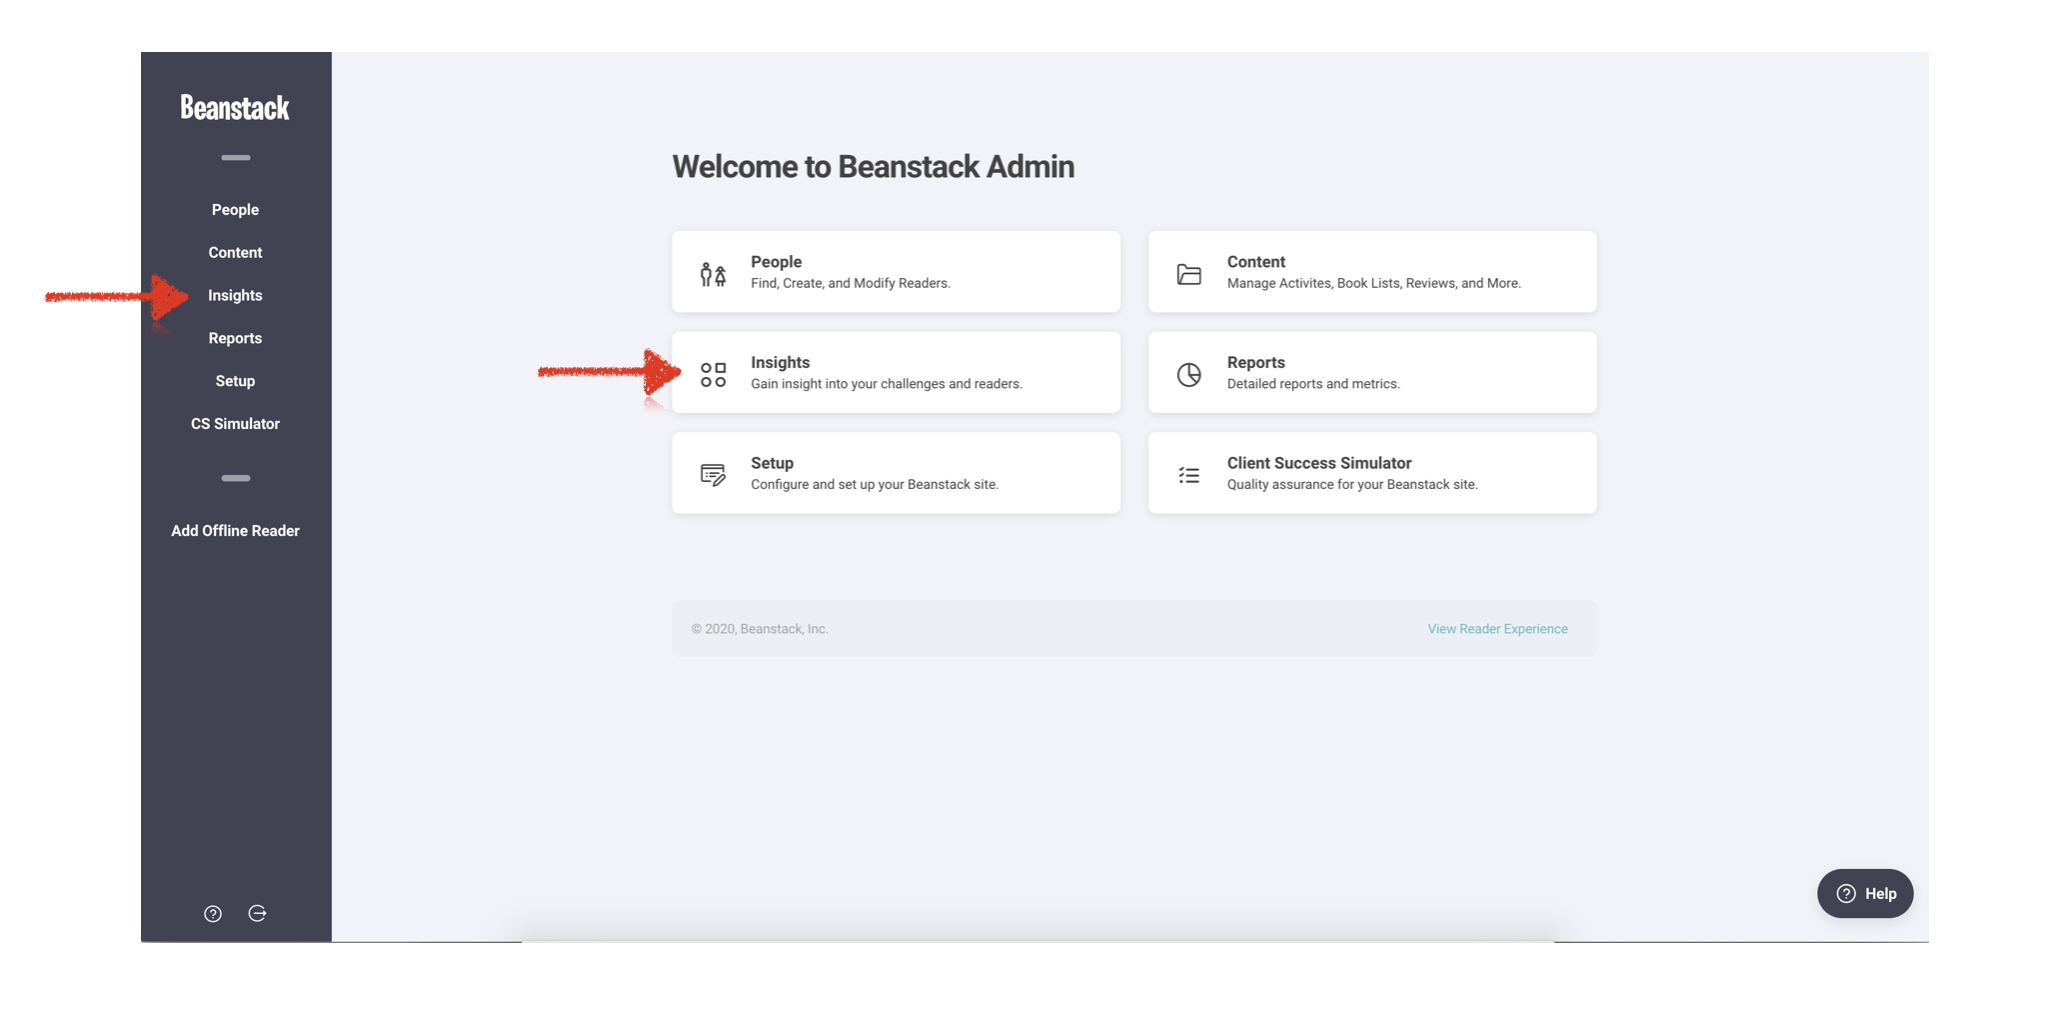The width and height of the screenshot is (2046, 1028).
Task: Click 'Configure and set up your Beanstack site.'
Action: [874, 485]
